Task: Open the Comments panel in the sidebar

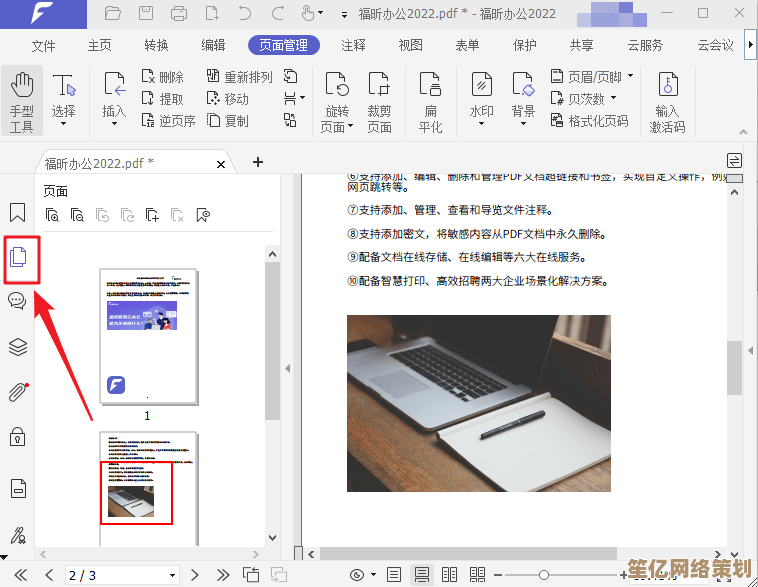Action: tap(17, 301)
